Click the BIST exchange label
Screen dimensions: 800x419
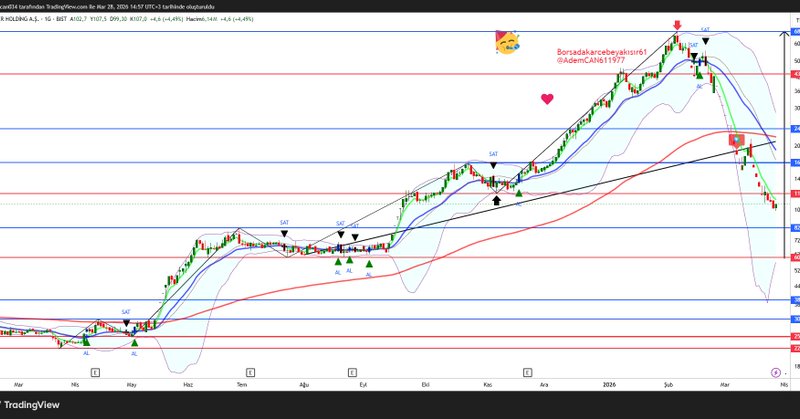click(61, 19)
